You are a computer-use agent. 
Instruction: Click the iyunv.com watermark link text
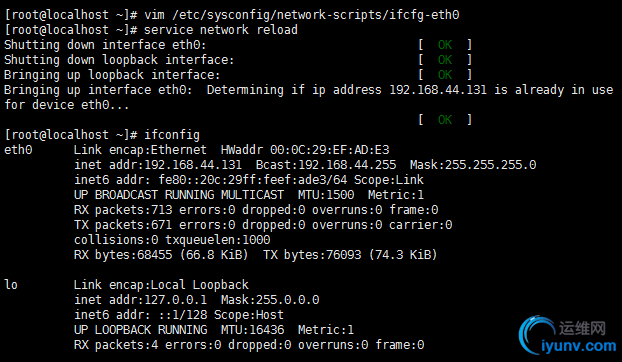[x=578, y=346]
